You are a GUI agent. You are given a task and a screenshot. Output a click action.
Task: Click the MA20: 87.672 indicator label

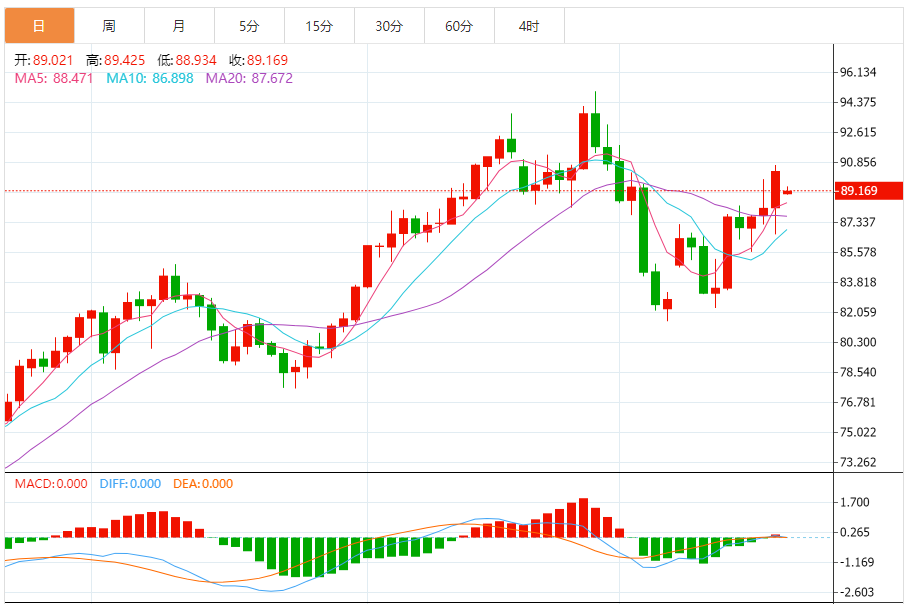pos(249,78)
